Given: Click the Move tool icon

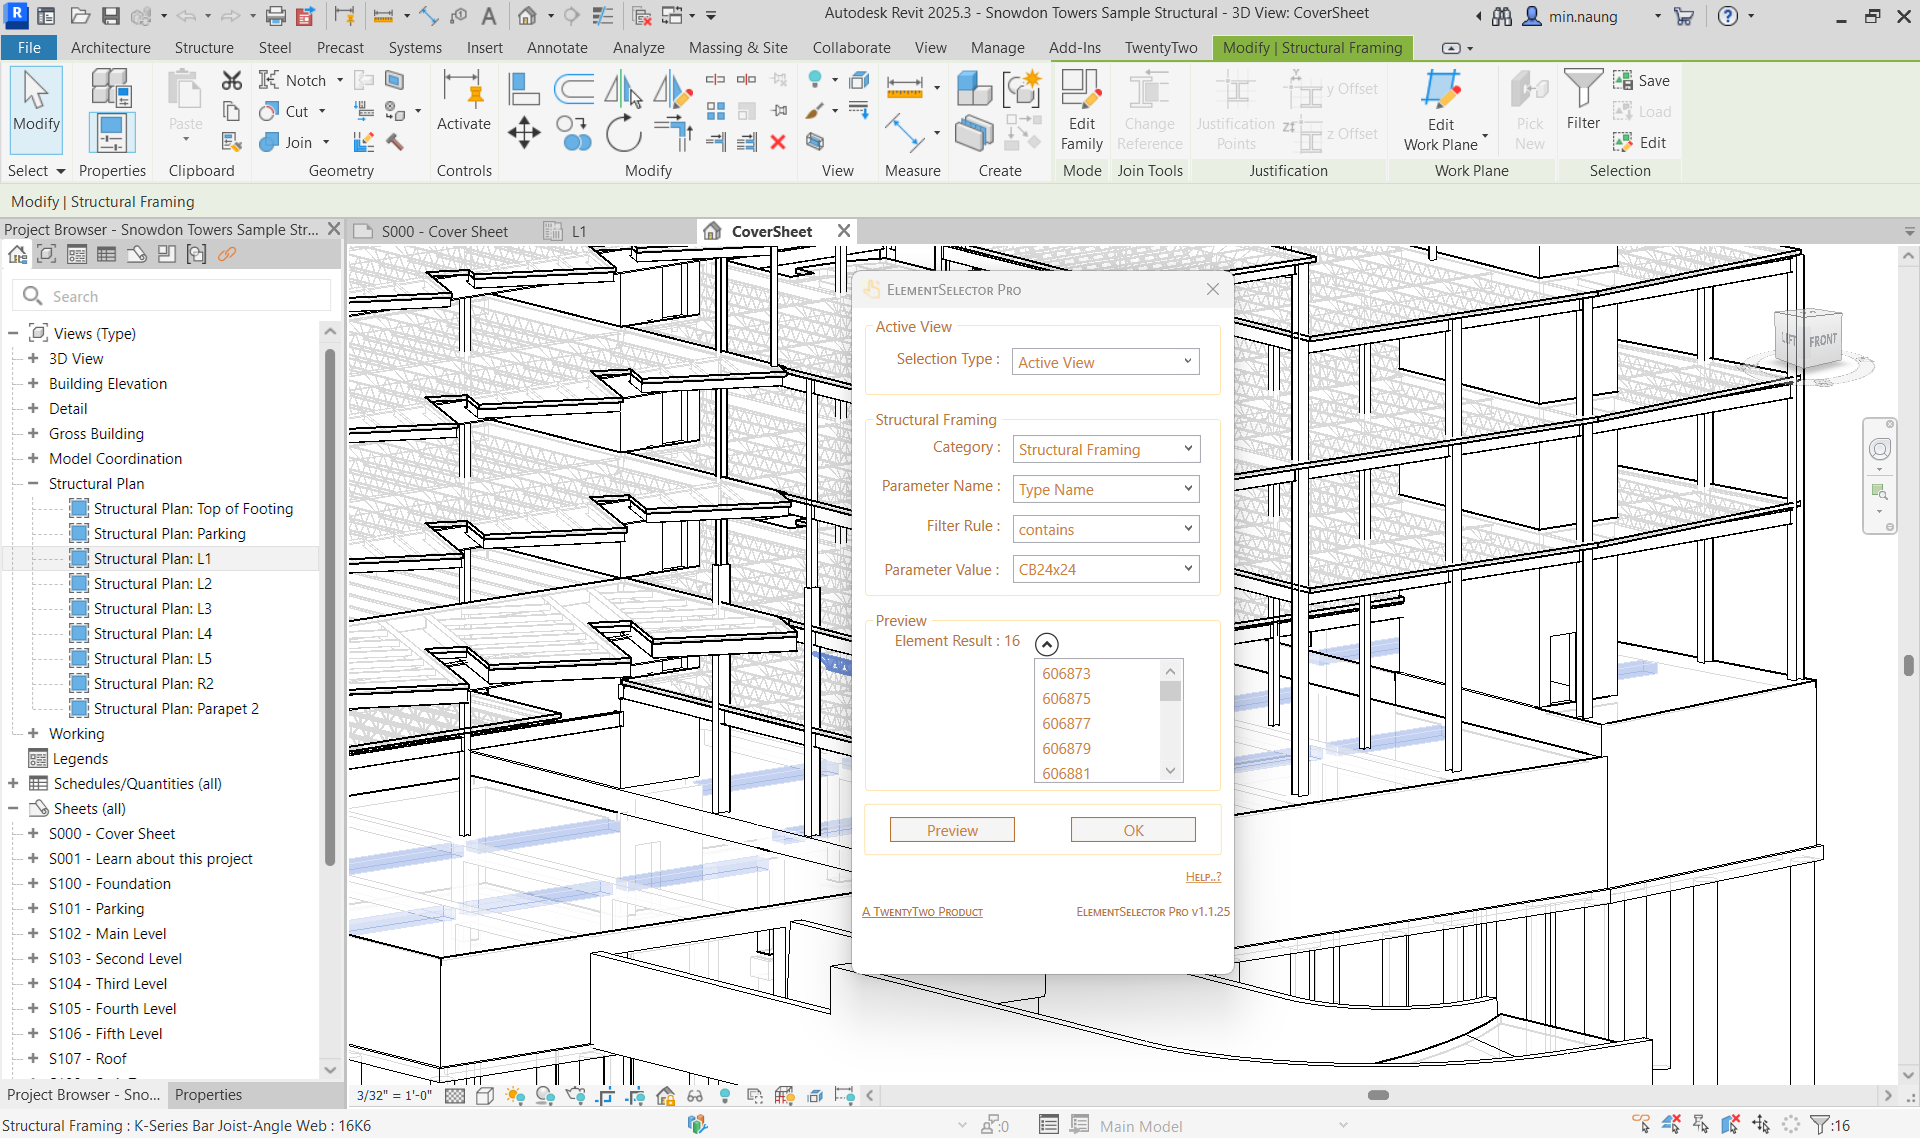Looking at the screenshot, I should click(x=524, y=133).
